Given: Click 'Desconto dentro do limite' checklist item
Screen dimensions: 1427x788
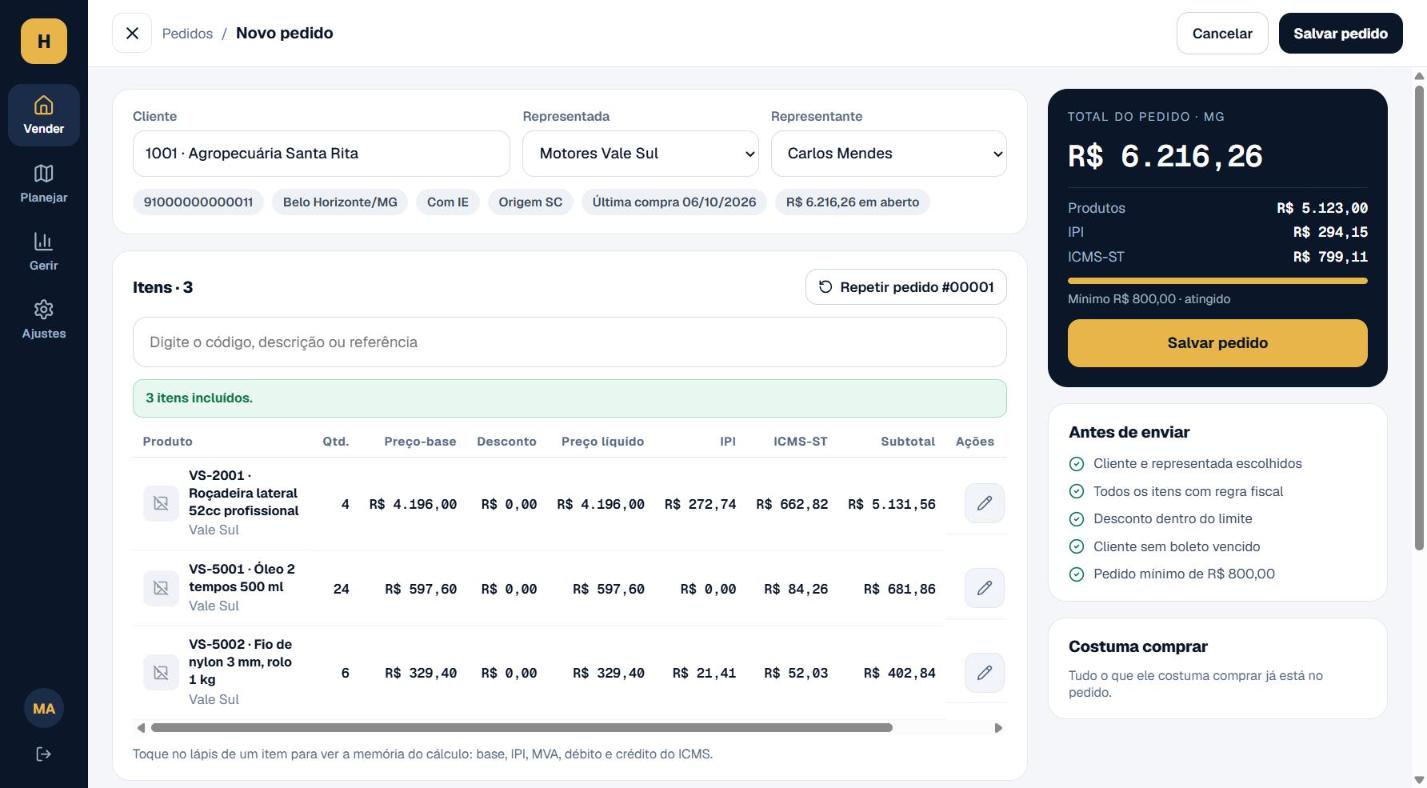Looking at the screenshot, I should (1172, 519).
